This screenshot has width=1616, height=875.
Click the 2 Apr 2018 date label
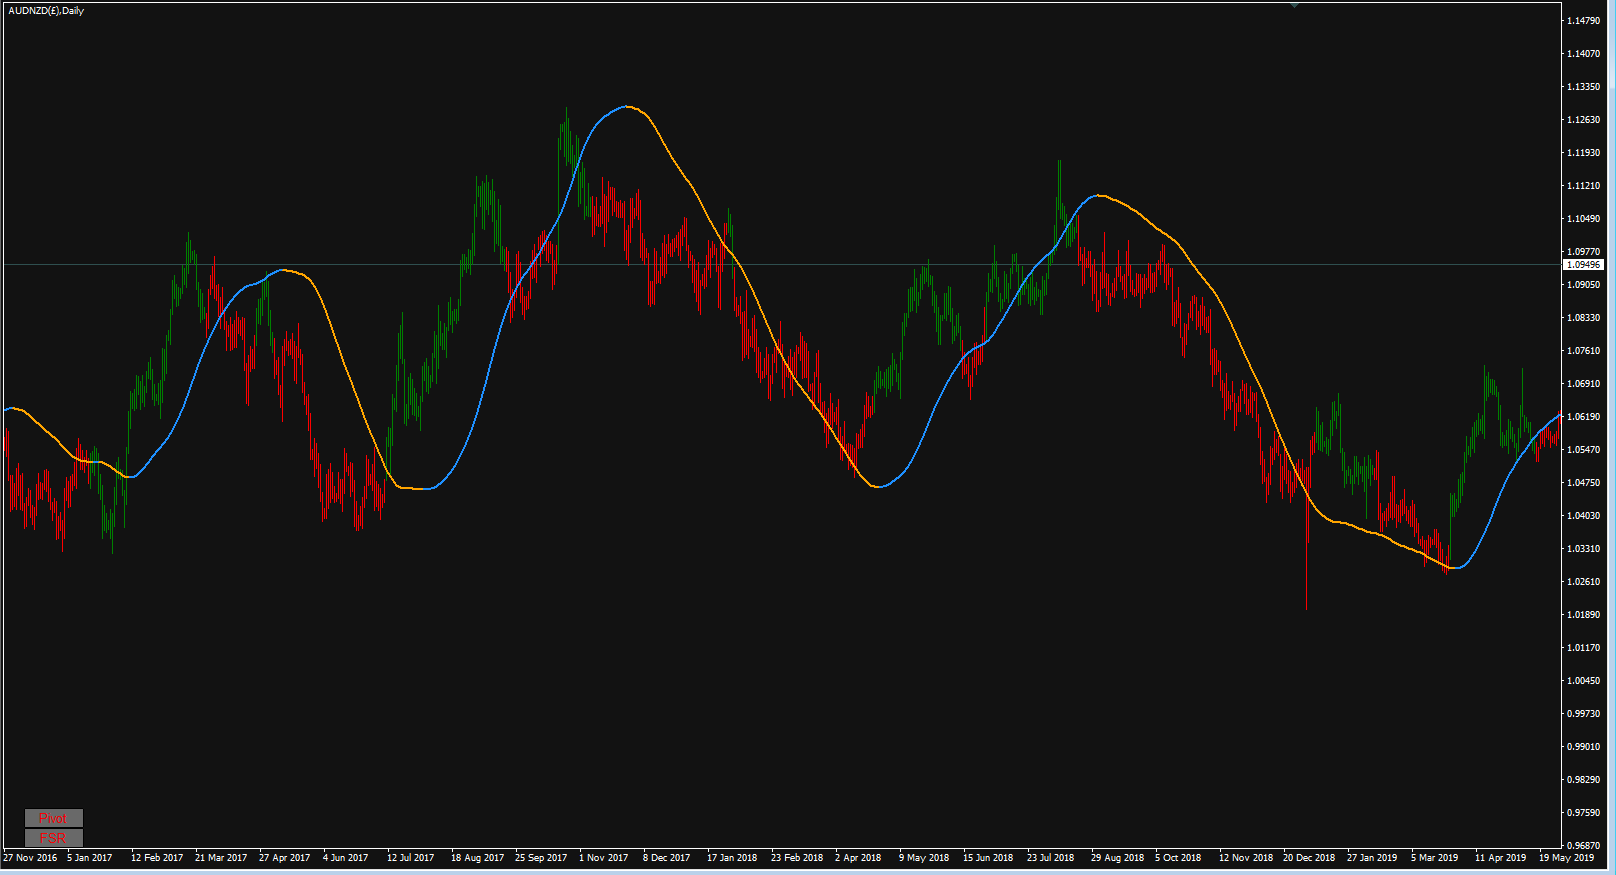click(x=859, y=858)
